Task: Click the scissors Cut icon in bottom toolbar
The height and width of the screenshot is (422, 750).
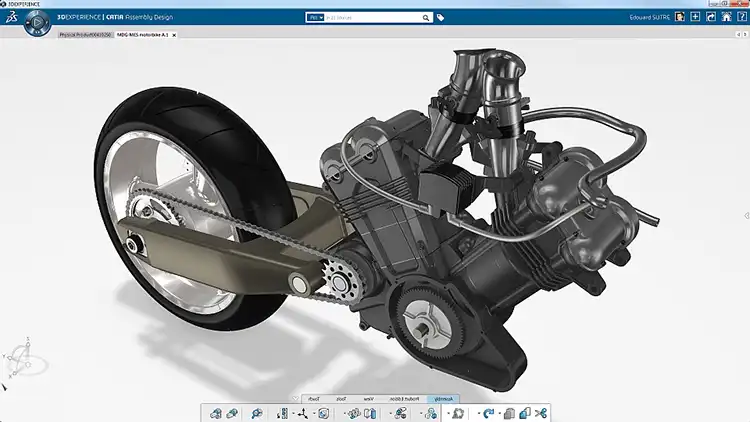Action: click(x=542, y=412)
